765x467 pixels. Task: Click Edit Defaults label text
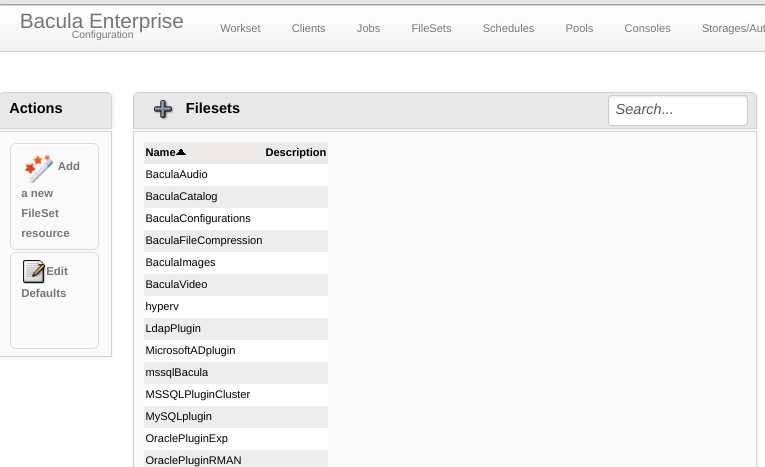pyautogui.click(x=44, y=282)
